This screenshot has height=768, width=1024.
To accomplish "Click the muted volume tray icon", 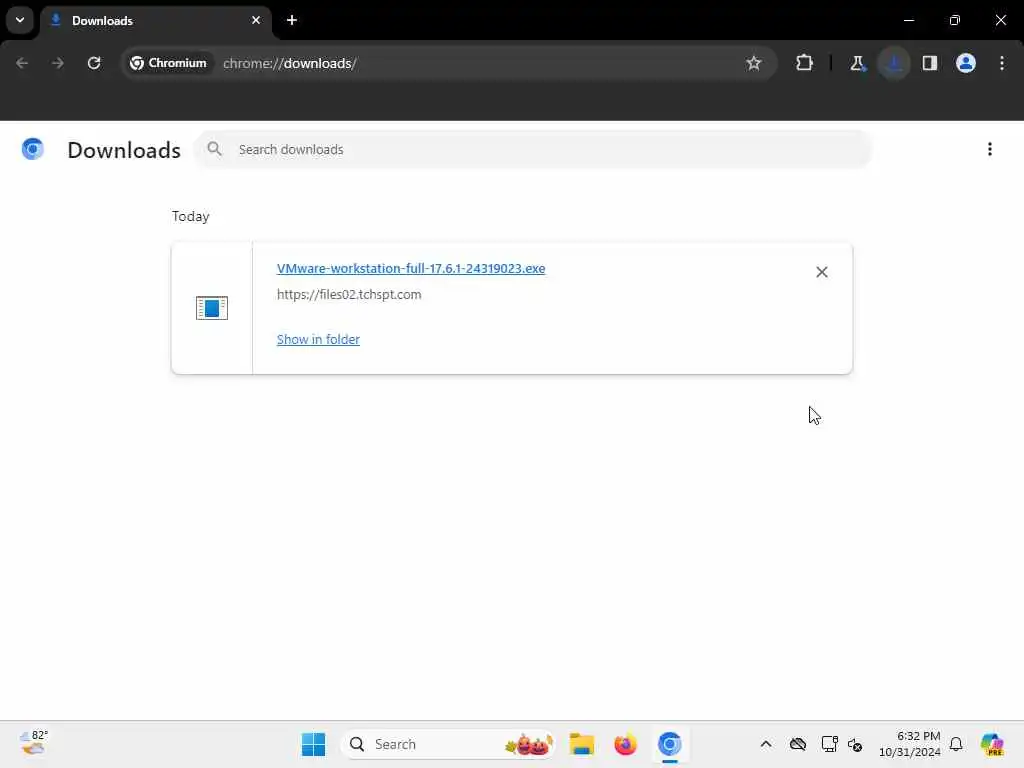I will point(855,744).
